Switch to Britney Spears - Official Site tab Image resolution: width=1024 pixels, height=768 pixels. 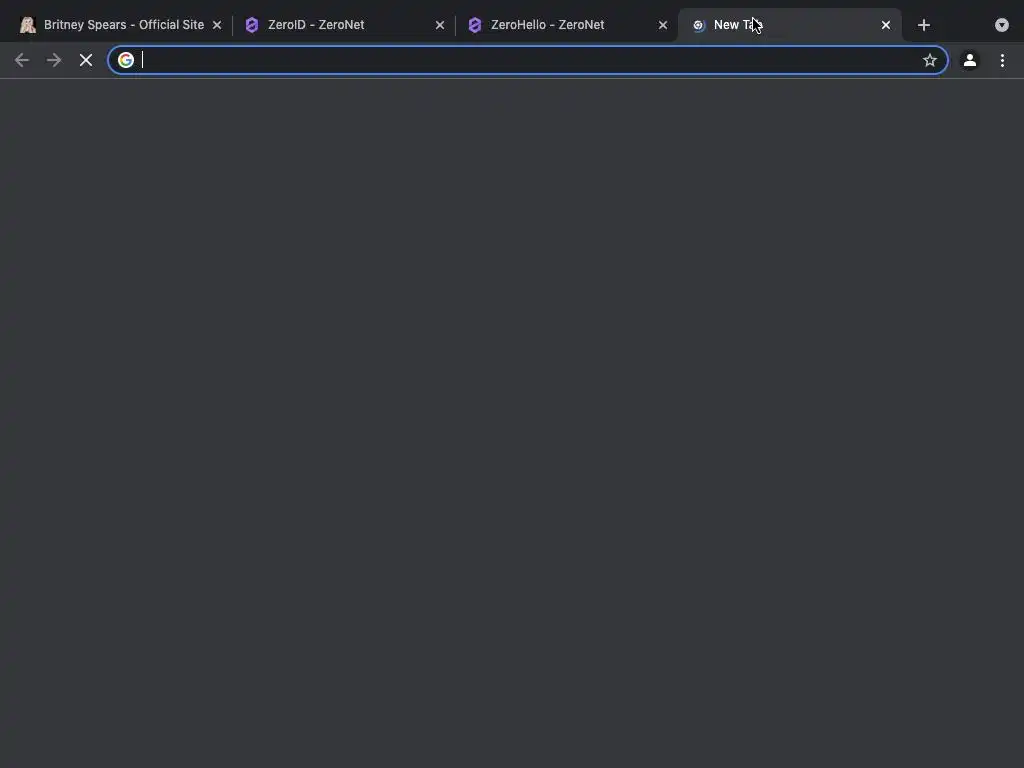[121, 25]
